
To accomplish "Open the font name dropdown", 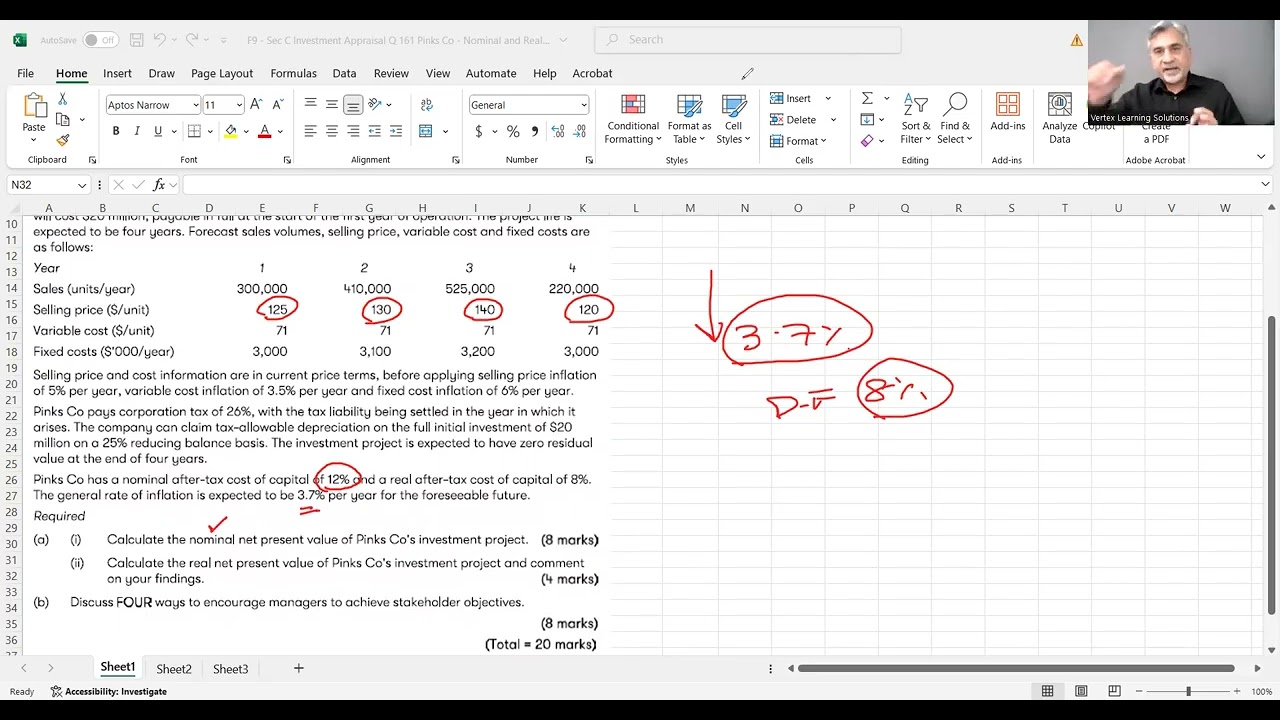I will (196, 105).
